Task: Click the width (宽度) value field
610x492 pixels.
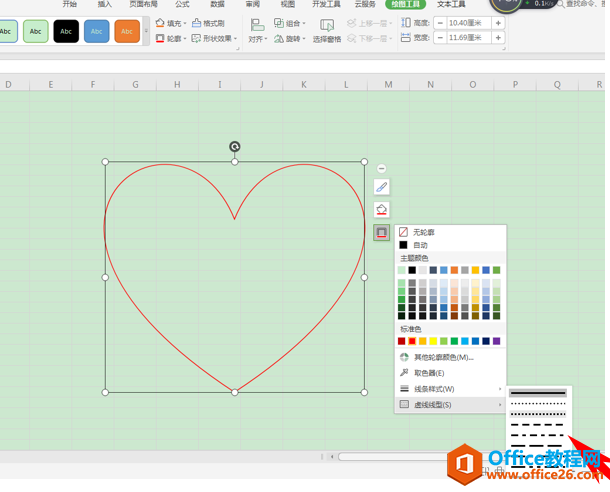Action: coord(469,38)
